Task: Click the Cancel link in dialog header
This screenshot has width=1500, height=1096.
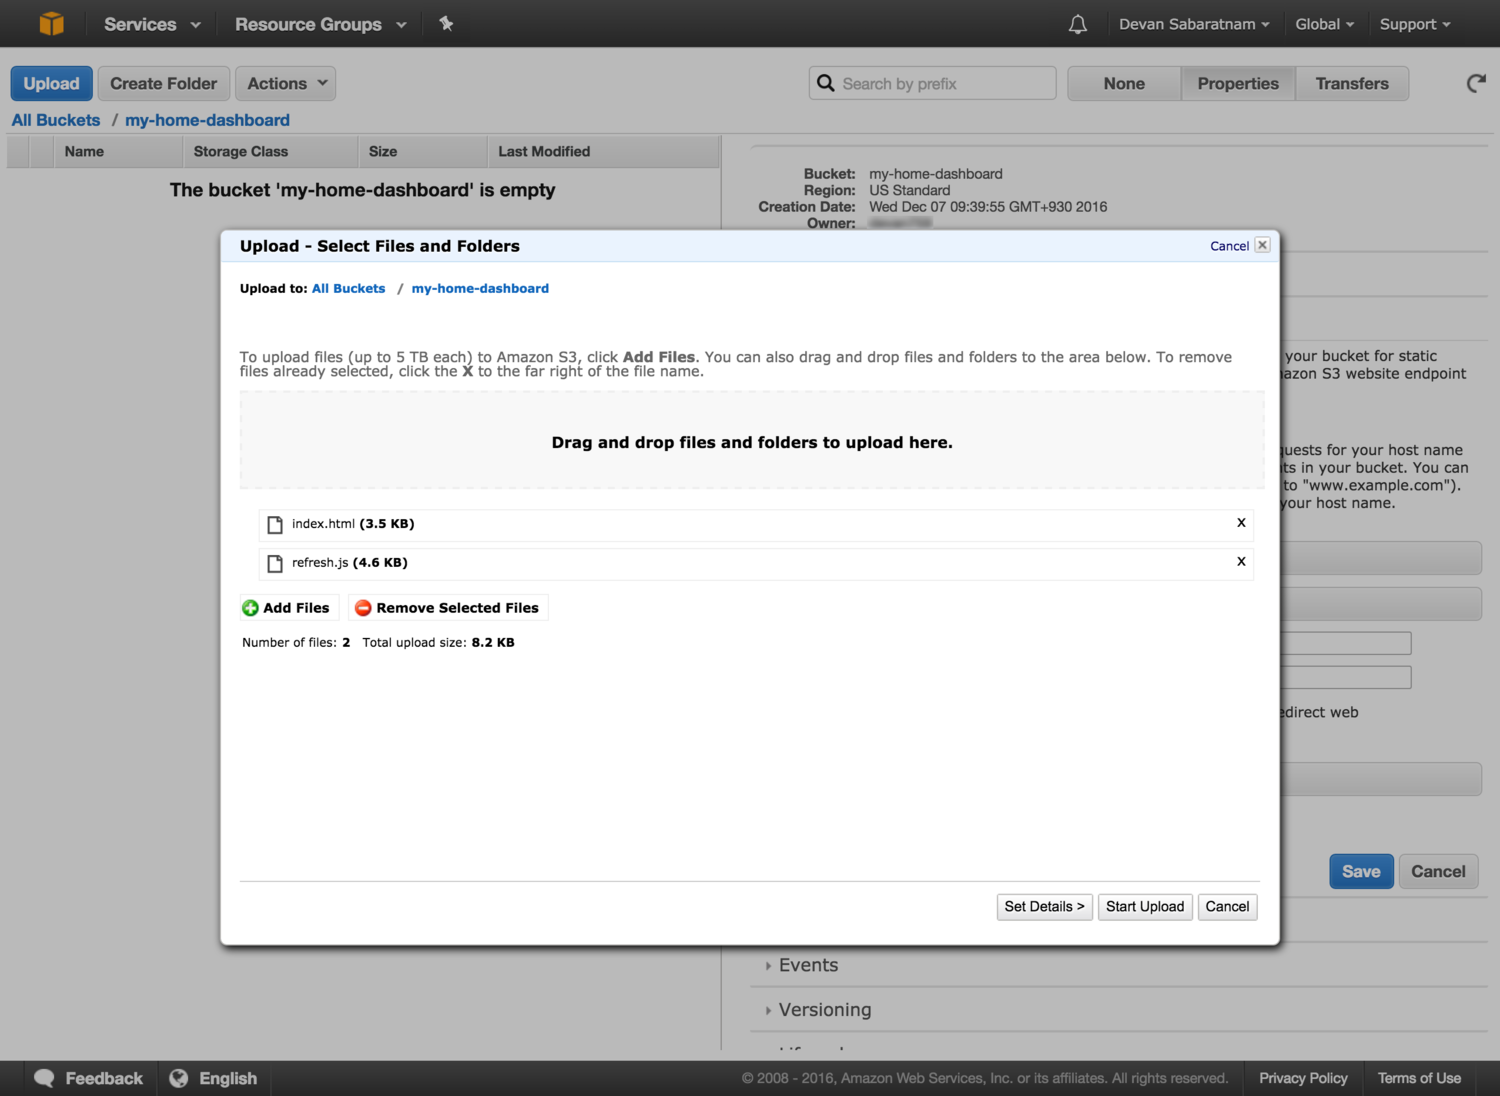Action: coord(1229,246)
